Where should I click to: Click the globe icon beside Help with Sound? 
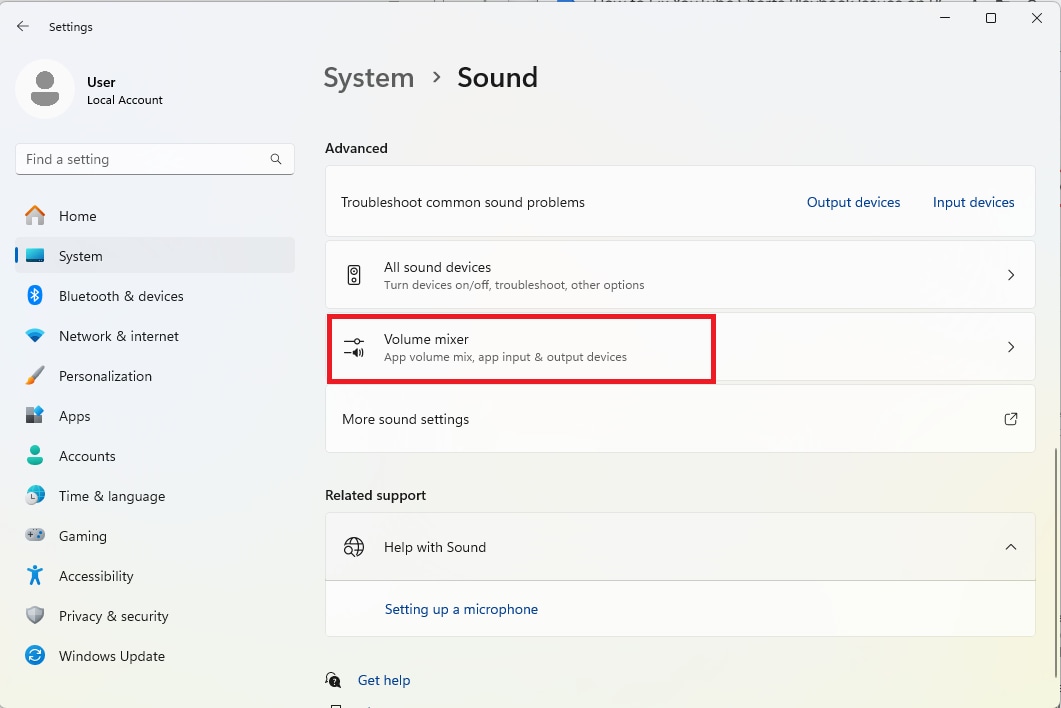pyautogui.click(x=354, y=547)
